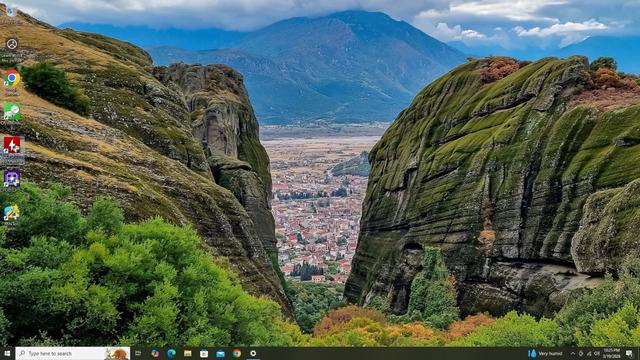640x360 pixels.
Task: Launch Google Chrome from the taskbar
Action: [237, 353]
